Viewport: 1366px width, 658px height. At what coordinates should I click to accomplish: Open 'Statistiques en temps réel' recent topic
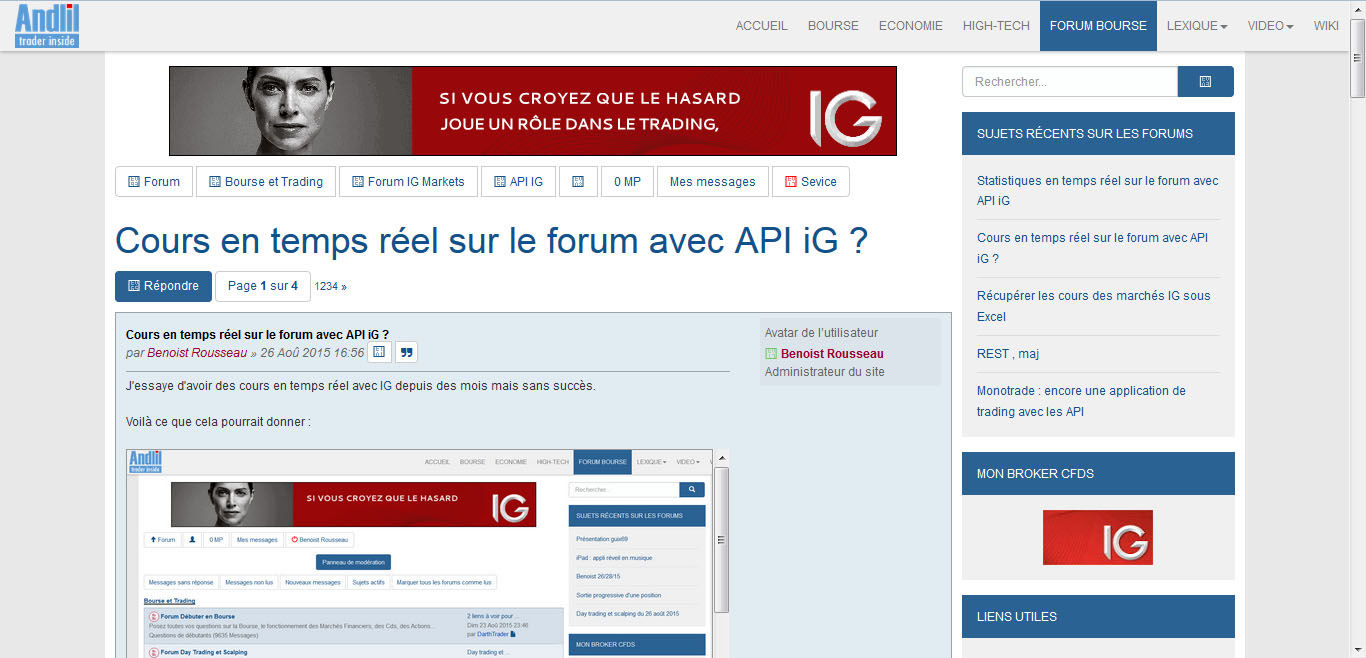point(1098,191)
